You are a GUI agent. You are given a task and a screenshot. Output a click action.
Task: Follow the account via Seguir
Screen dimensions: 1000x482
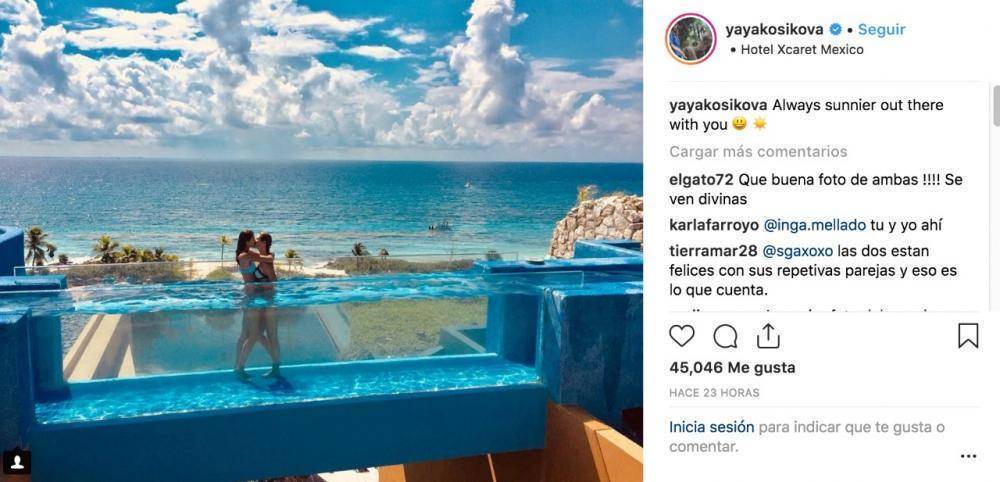click(881, 29)
